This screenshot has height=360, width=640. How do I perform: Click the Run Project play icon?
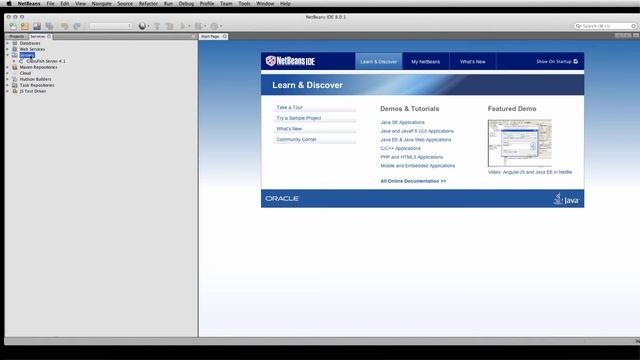(183, 26)
